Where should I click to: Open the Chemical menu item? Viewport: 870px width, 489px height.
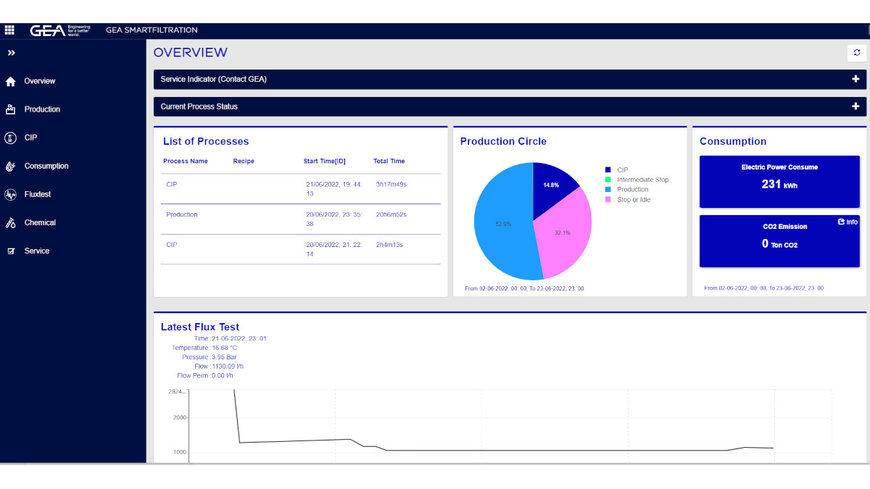click(40, 223)
